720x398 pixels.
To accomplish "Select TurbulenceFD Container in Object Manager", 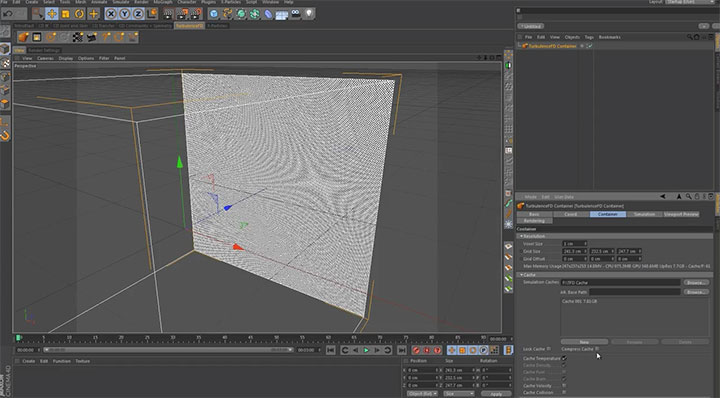I will (552, 46).
